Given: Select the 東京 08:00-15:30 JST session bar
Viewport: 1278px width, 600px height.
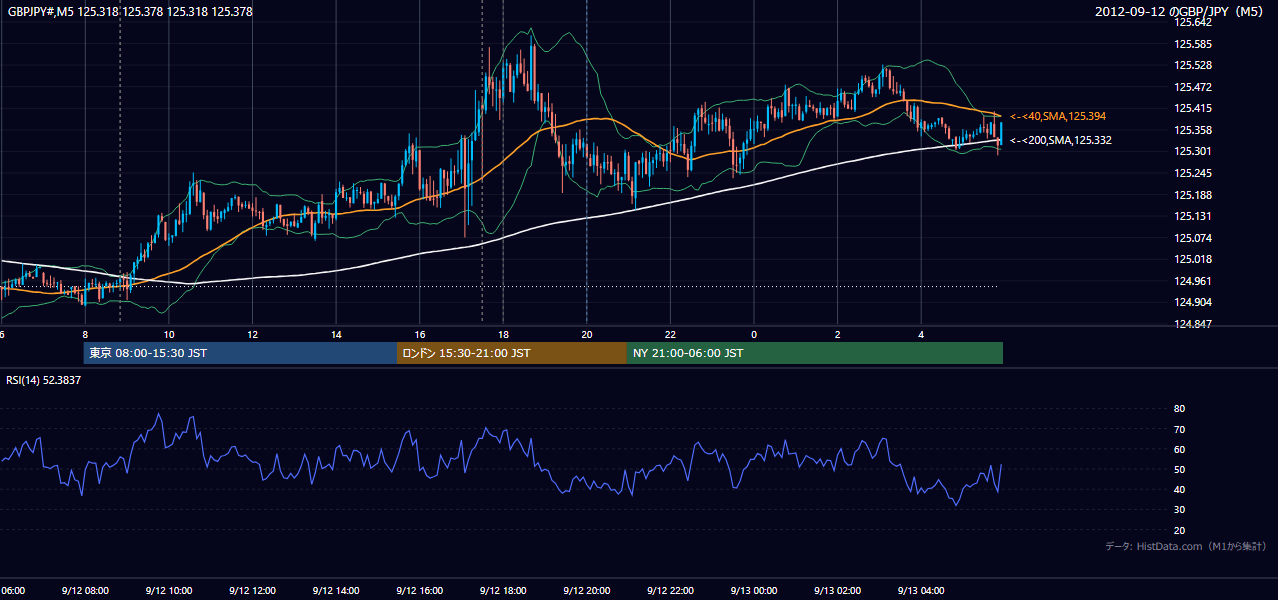Looking at the screenshot, I should [x=240, y=353].
